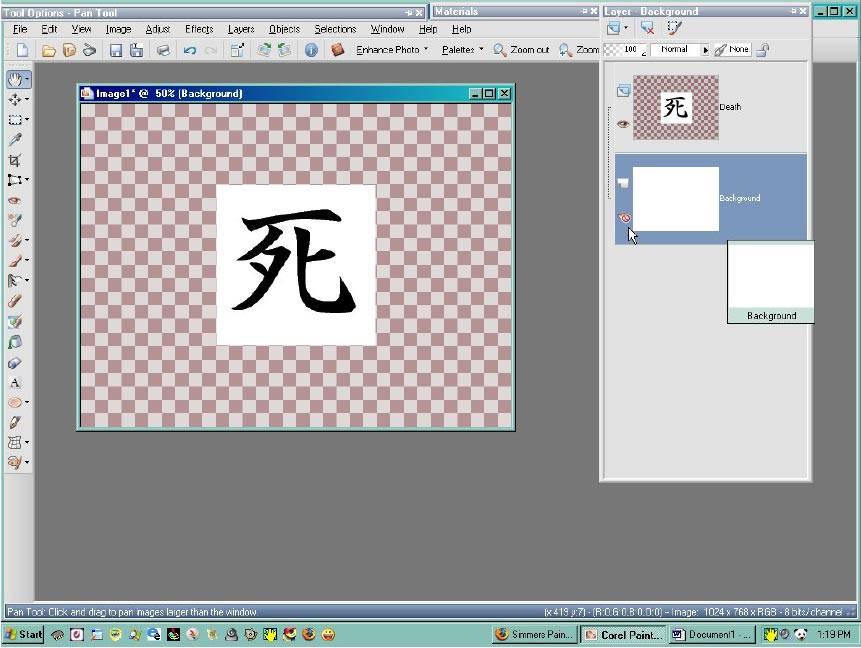
Task: Select the Pan tool hand icon
Action: point(14,80)
